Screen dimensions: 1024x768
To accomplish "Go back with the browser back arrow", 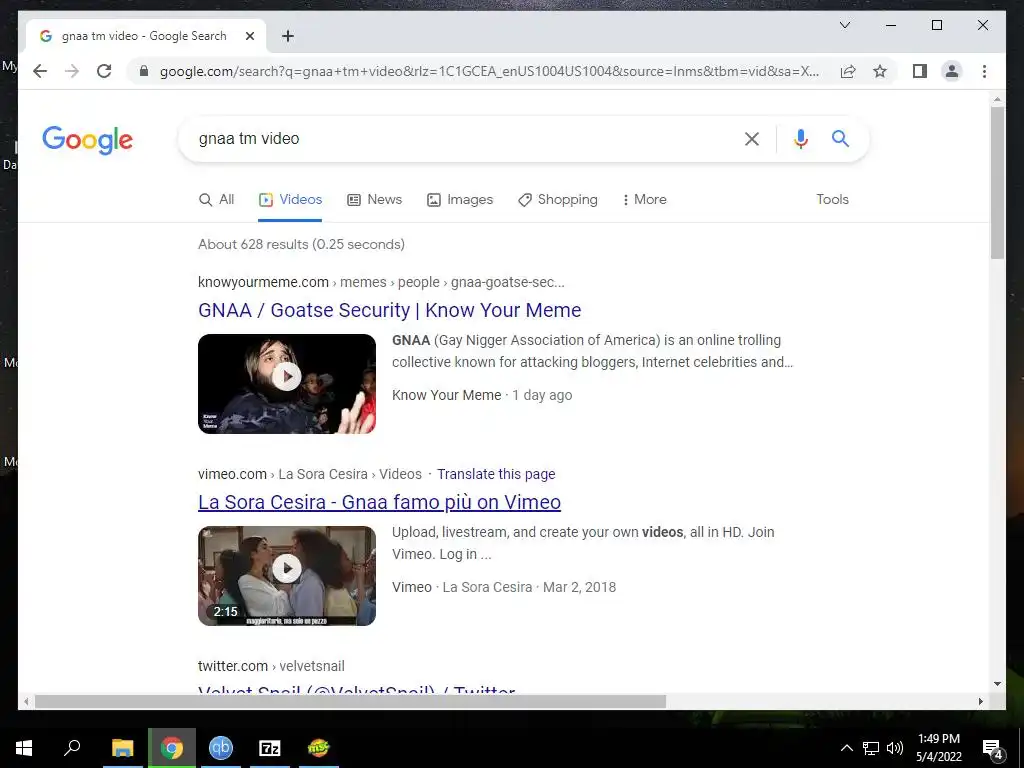I will coord(40,71).
